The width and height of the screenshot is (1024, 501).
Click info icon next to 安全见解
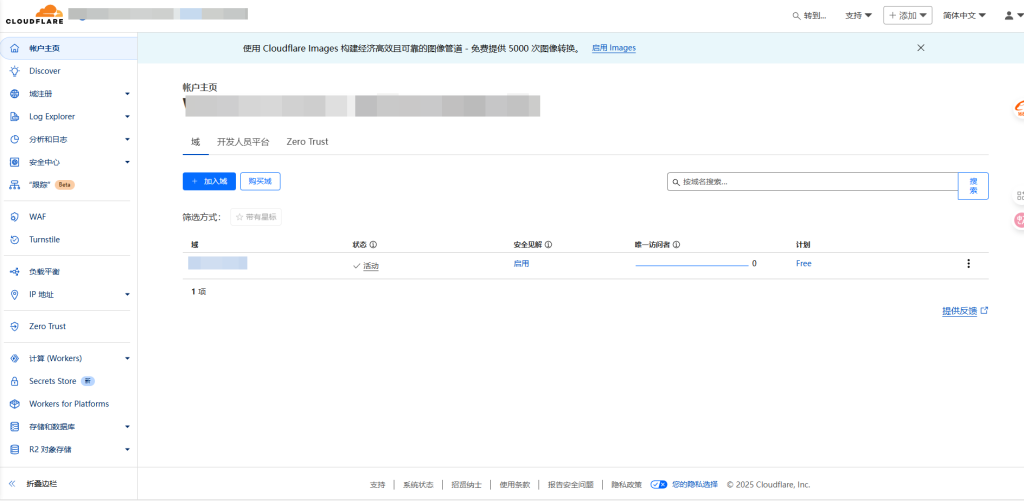549,245
